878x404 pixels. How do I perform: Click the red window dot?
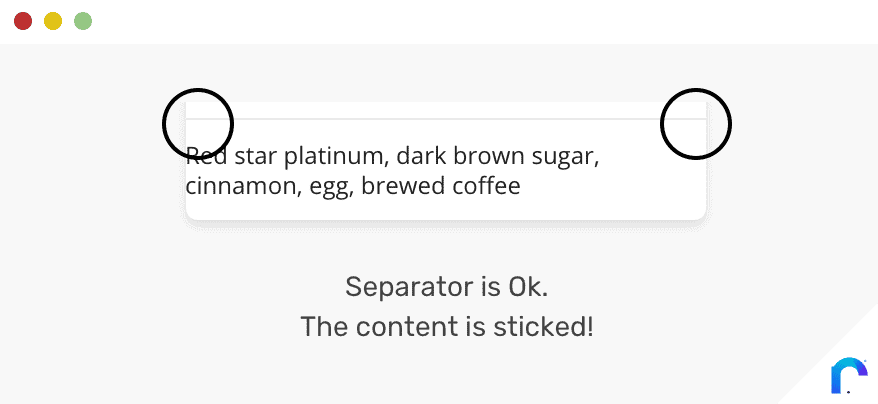click(23, 21)
